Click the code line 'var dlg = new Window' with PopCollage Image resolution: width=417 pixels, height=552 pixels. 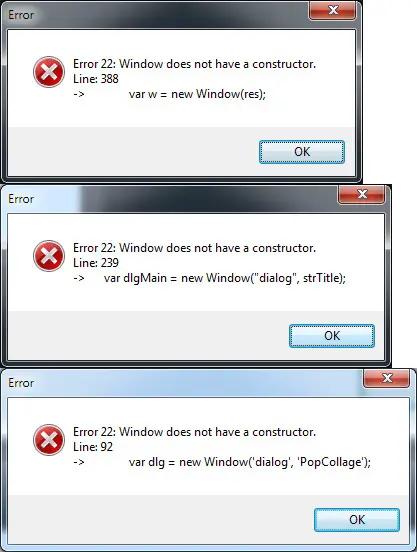tap(250, 462)
